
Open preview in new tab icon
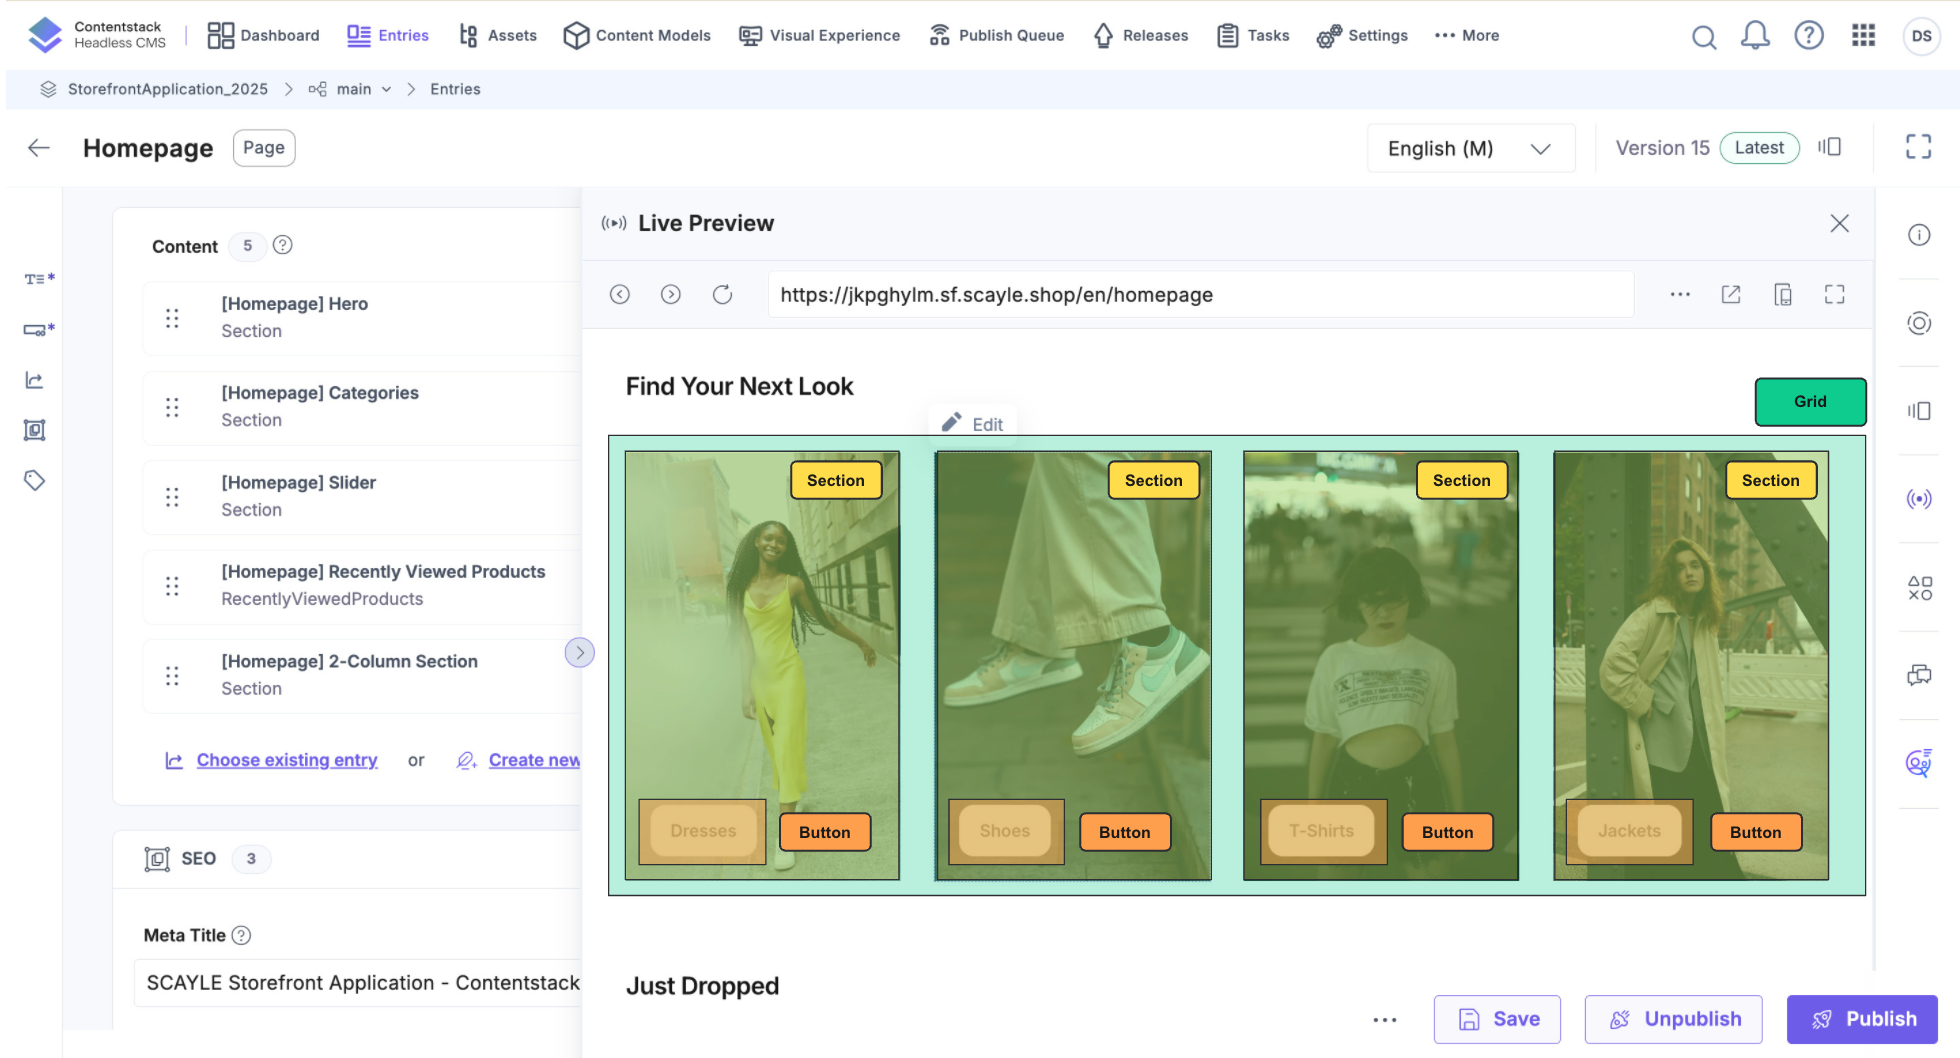click(x=1731, y=294)
